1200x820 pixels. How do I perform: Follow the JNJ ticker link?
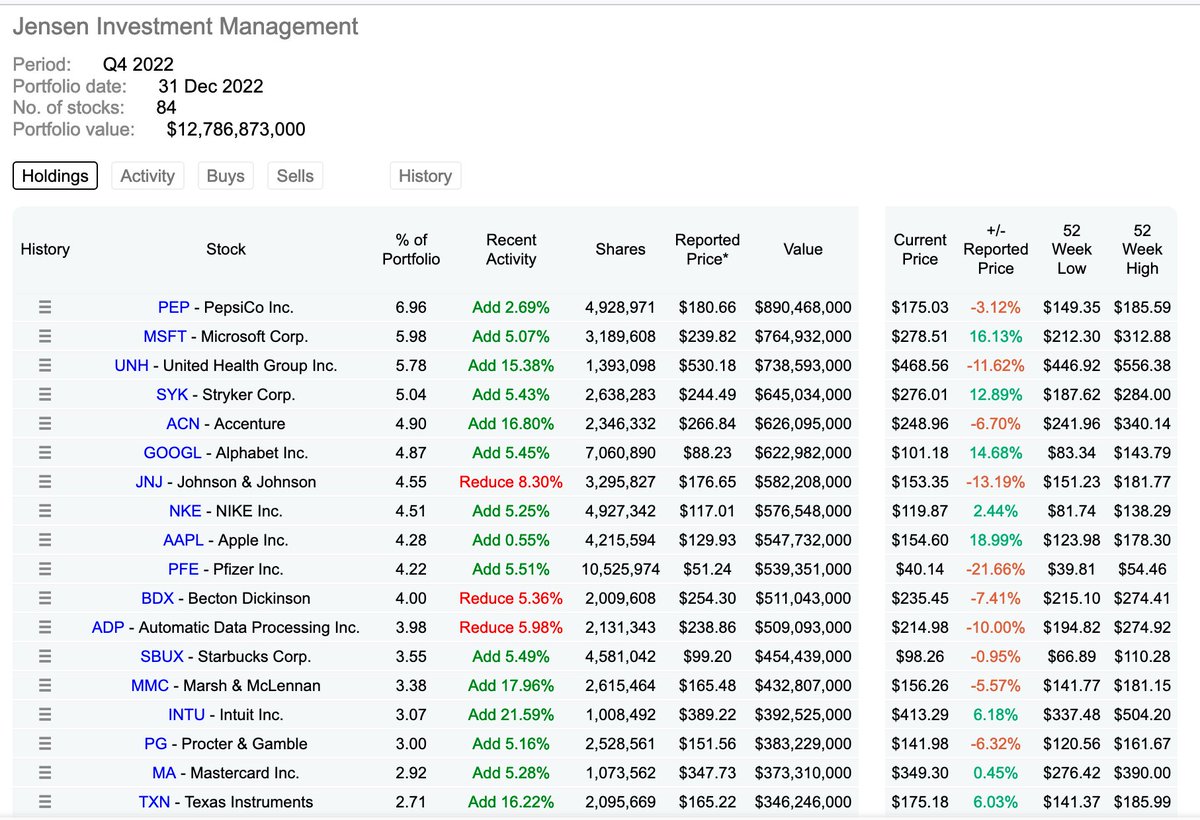click(149, 481)
